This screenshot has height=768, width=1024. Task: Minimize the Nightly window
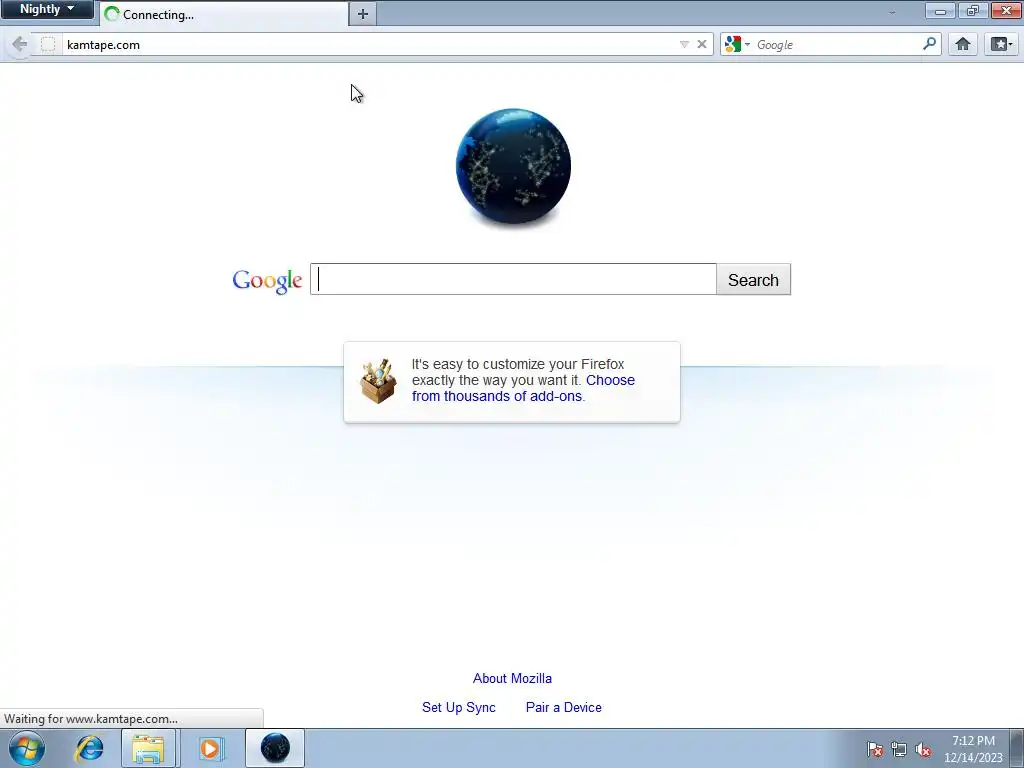click(x=940, y=11)
